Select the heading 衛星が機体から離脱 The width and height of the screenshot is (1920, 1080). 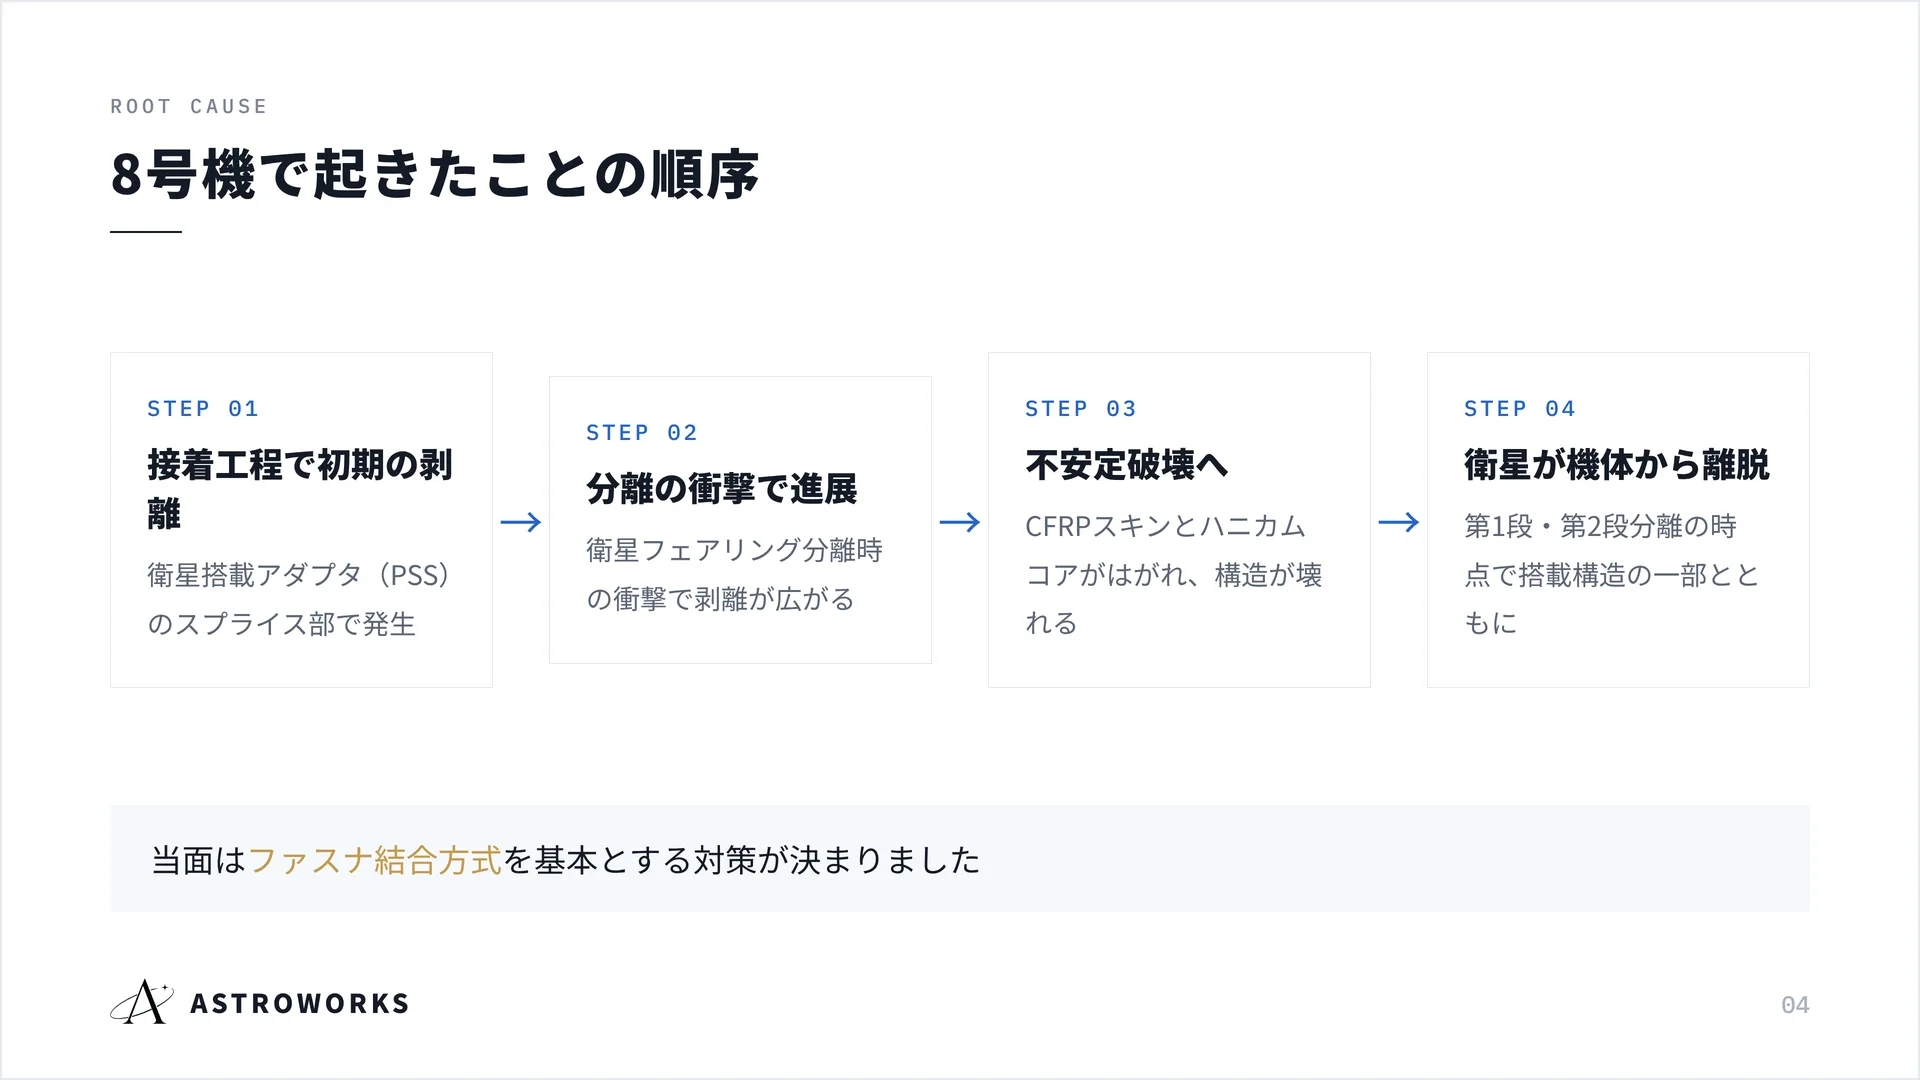[x=1617, y=465]
